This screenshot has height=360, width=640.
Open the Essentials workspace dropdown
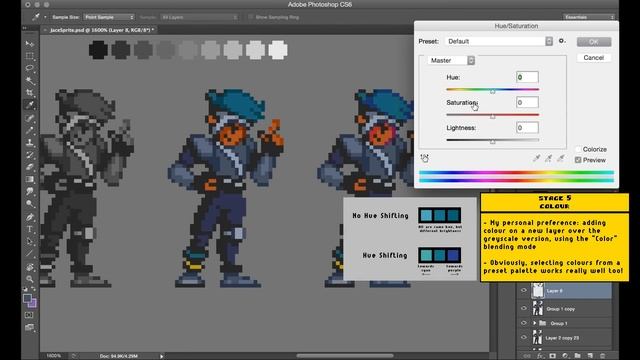tap(589, 17)
